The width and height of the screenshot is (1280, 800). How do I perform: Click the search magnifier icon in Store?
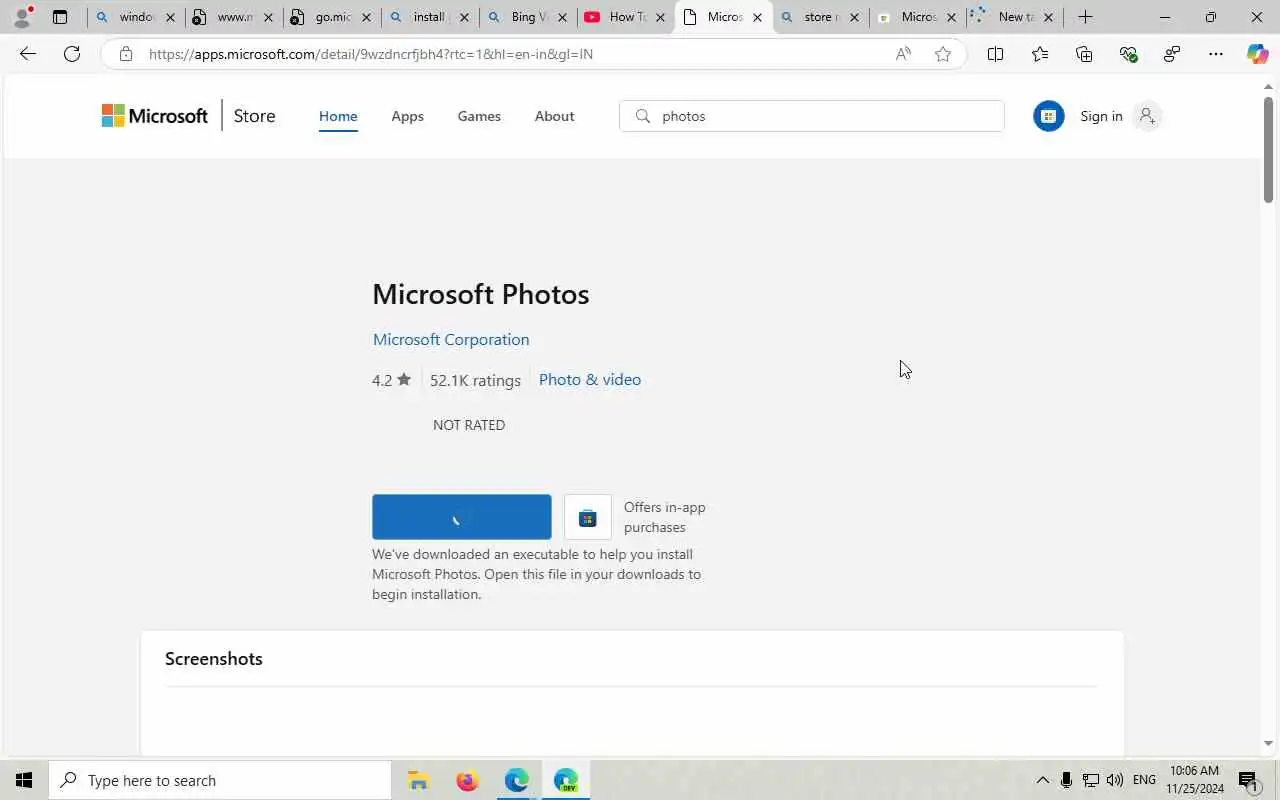[643, 116]
